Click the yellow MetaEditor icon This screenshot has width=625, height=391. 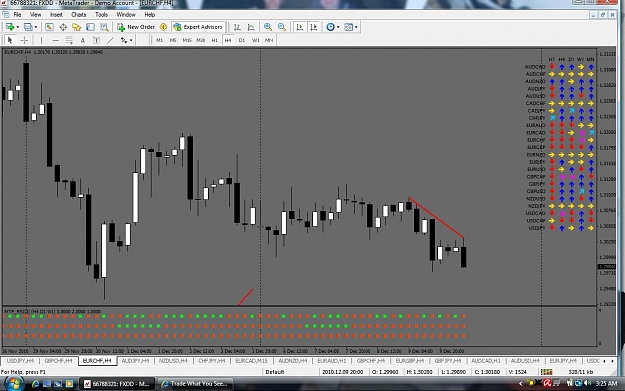(x=163, y=27)
